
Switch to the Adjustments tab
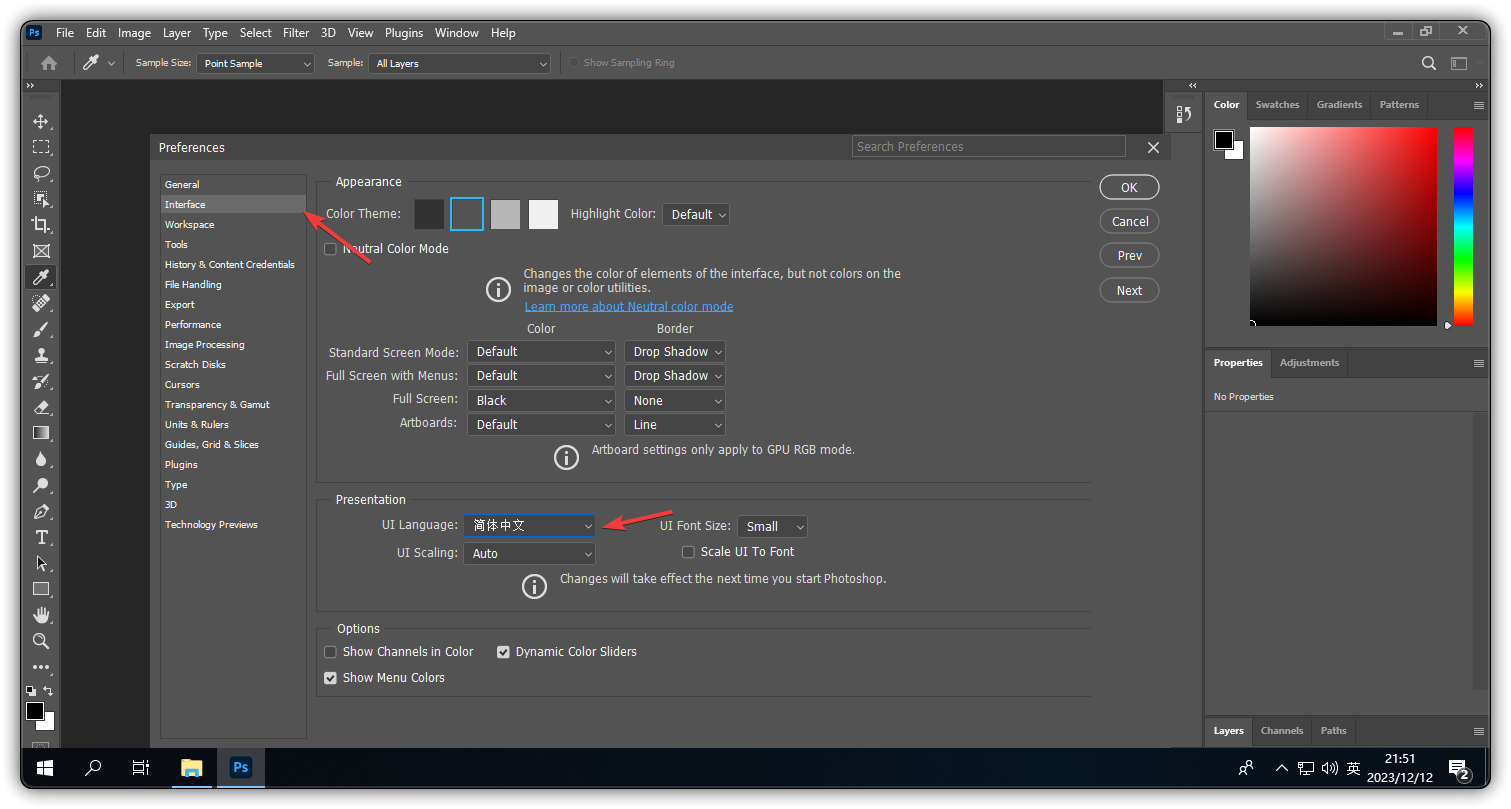tap(1309, 363)
